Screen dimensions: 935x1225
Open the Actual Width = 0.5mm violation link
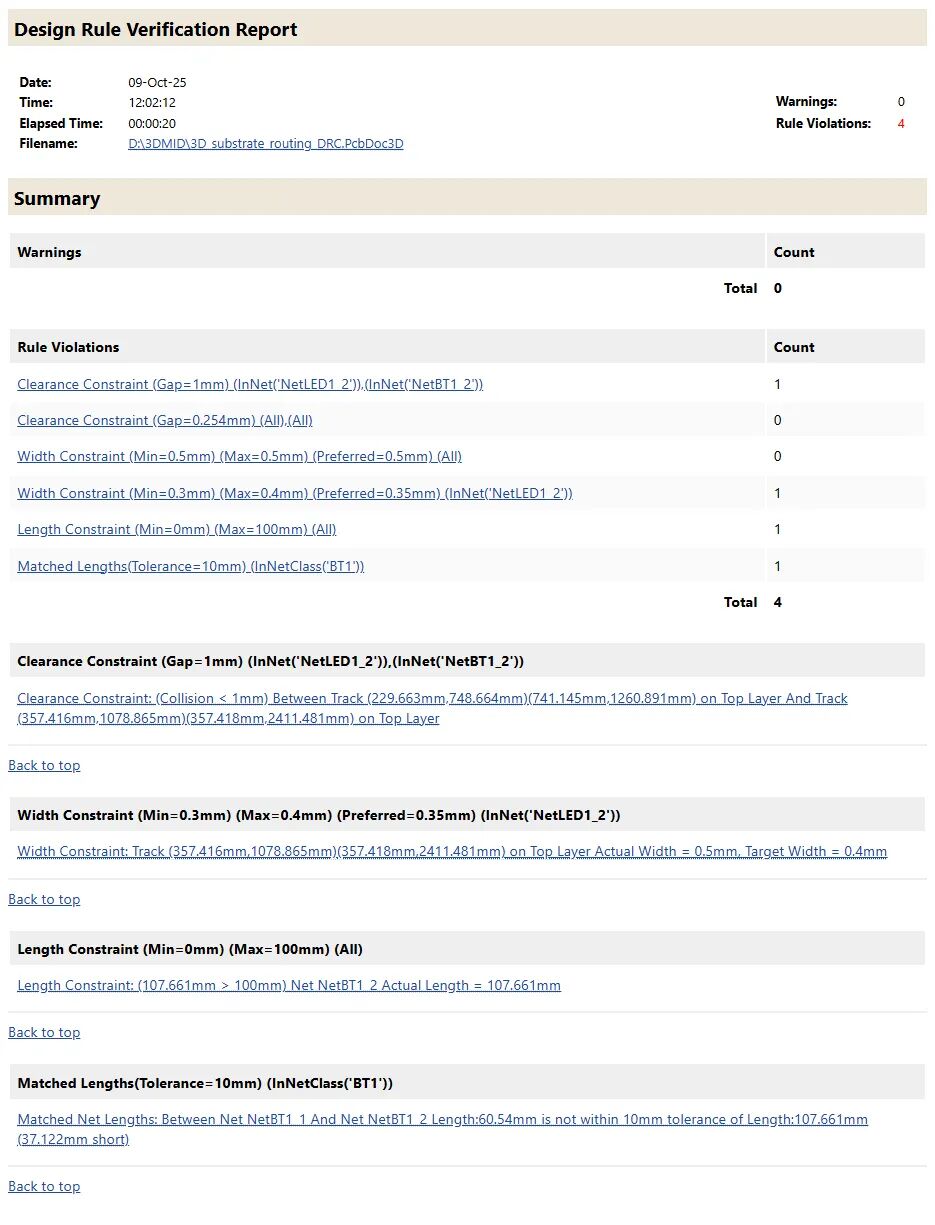[x=451, y=852]
